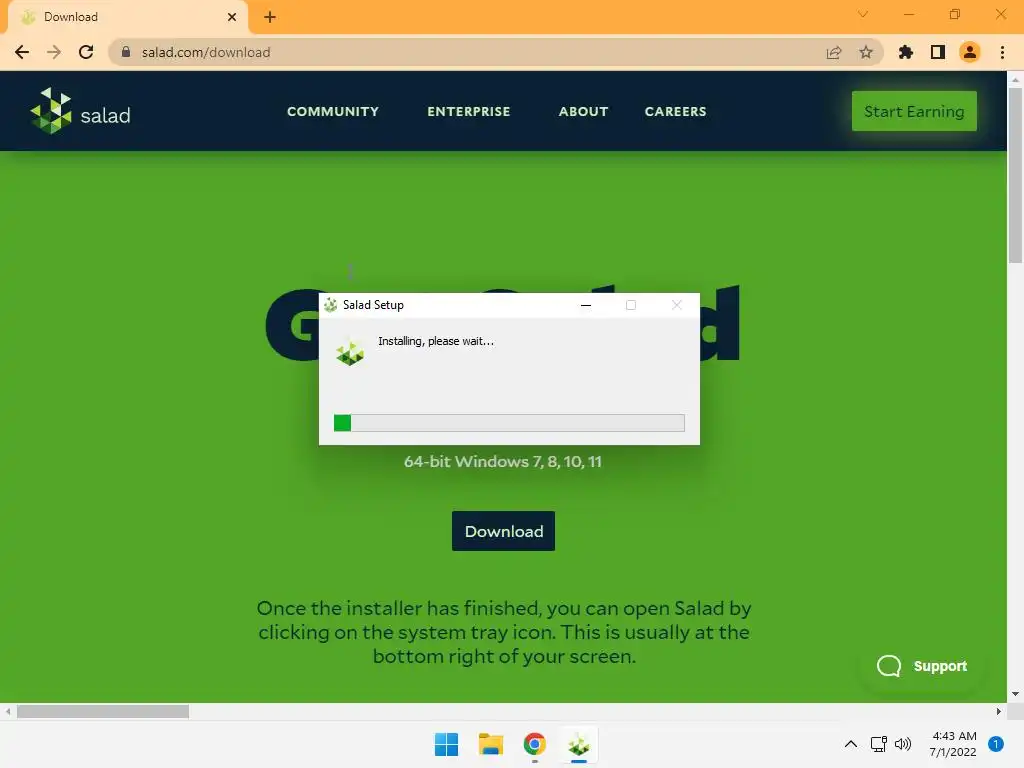The height and width of the screenshot is (768, 1024).
Task: Share this page using the share icon
Action: (x=834, y=52)
